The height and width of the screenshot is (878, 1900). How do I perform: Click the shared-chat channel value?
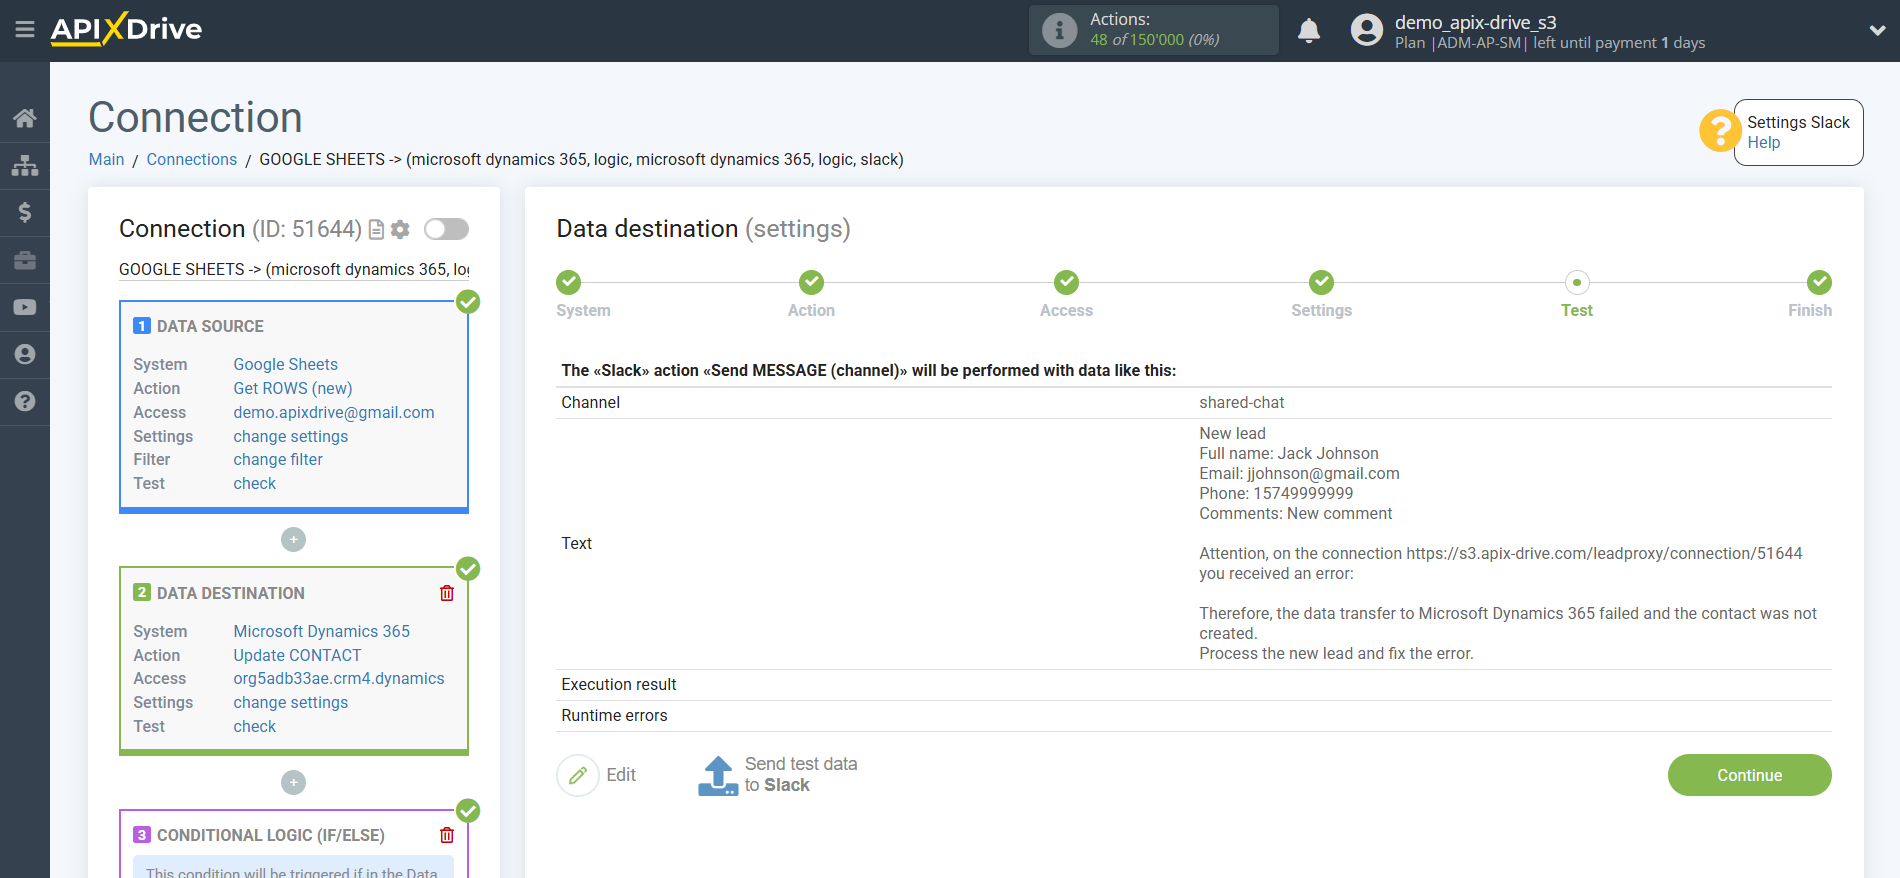point(1242,402)
